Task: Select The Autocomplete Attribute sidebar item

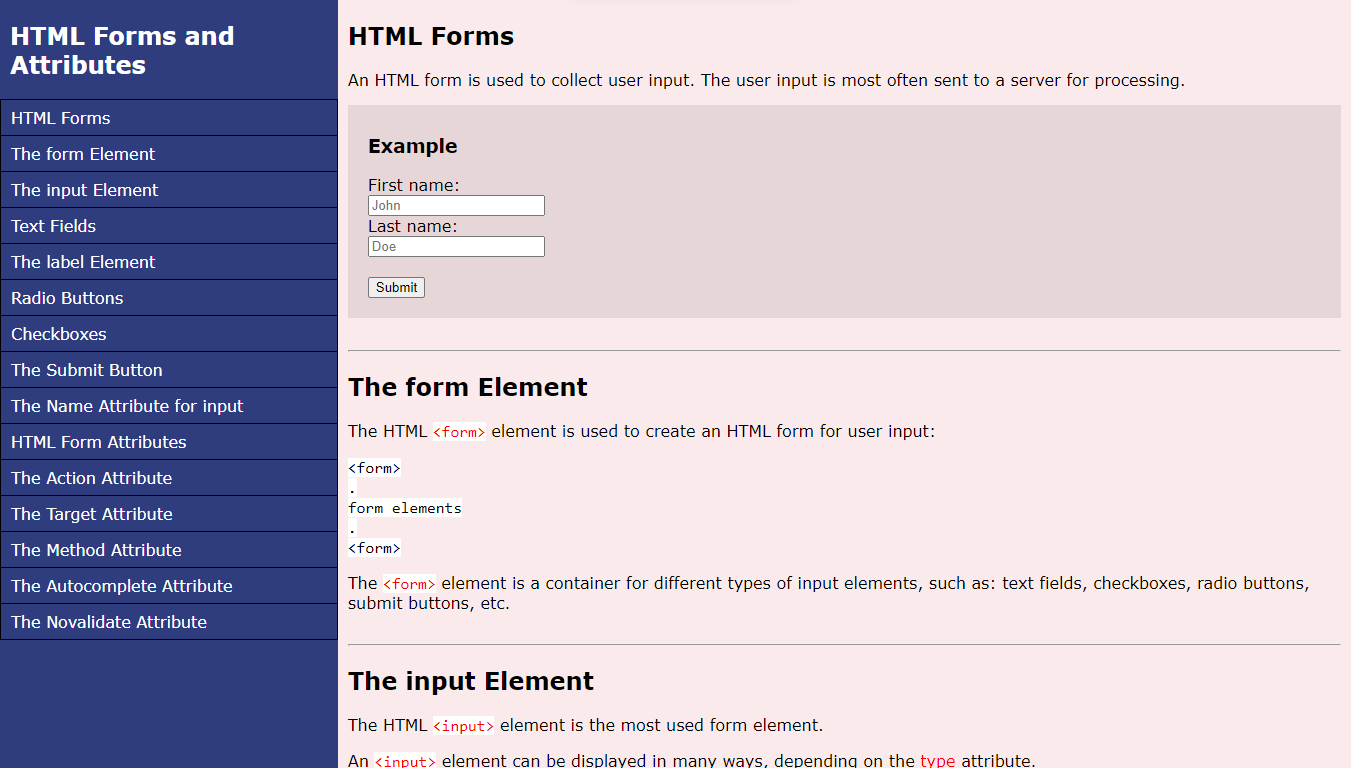Action: point(169,586)
